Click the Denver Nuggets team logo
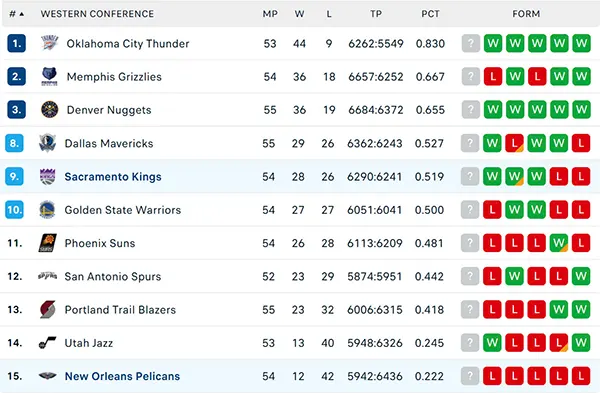The height and width of the screenshot is (393, 600). tap(49, 110)
